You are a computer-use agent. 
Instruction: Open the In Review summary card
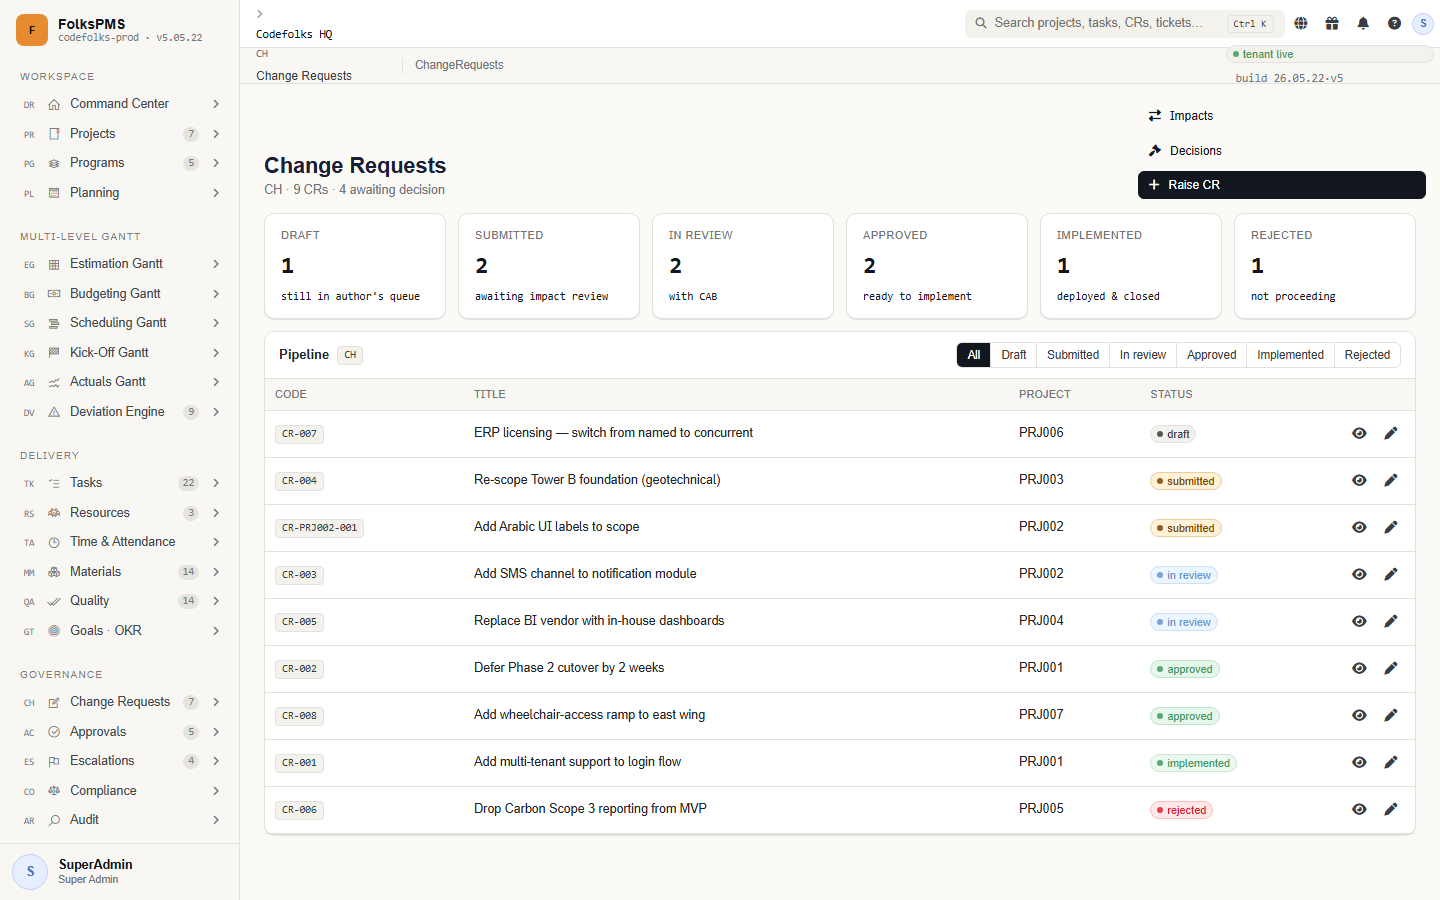pyautogui.click(x=743, y=266)
